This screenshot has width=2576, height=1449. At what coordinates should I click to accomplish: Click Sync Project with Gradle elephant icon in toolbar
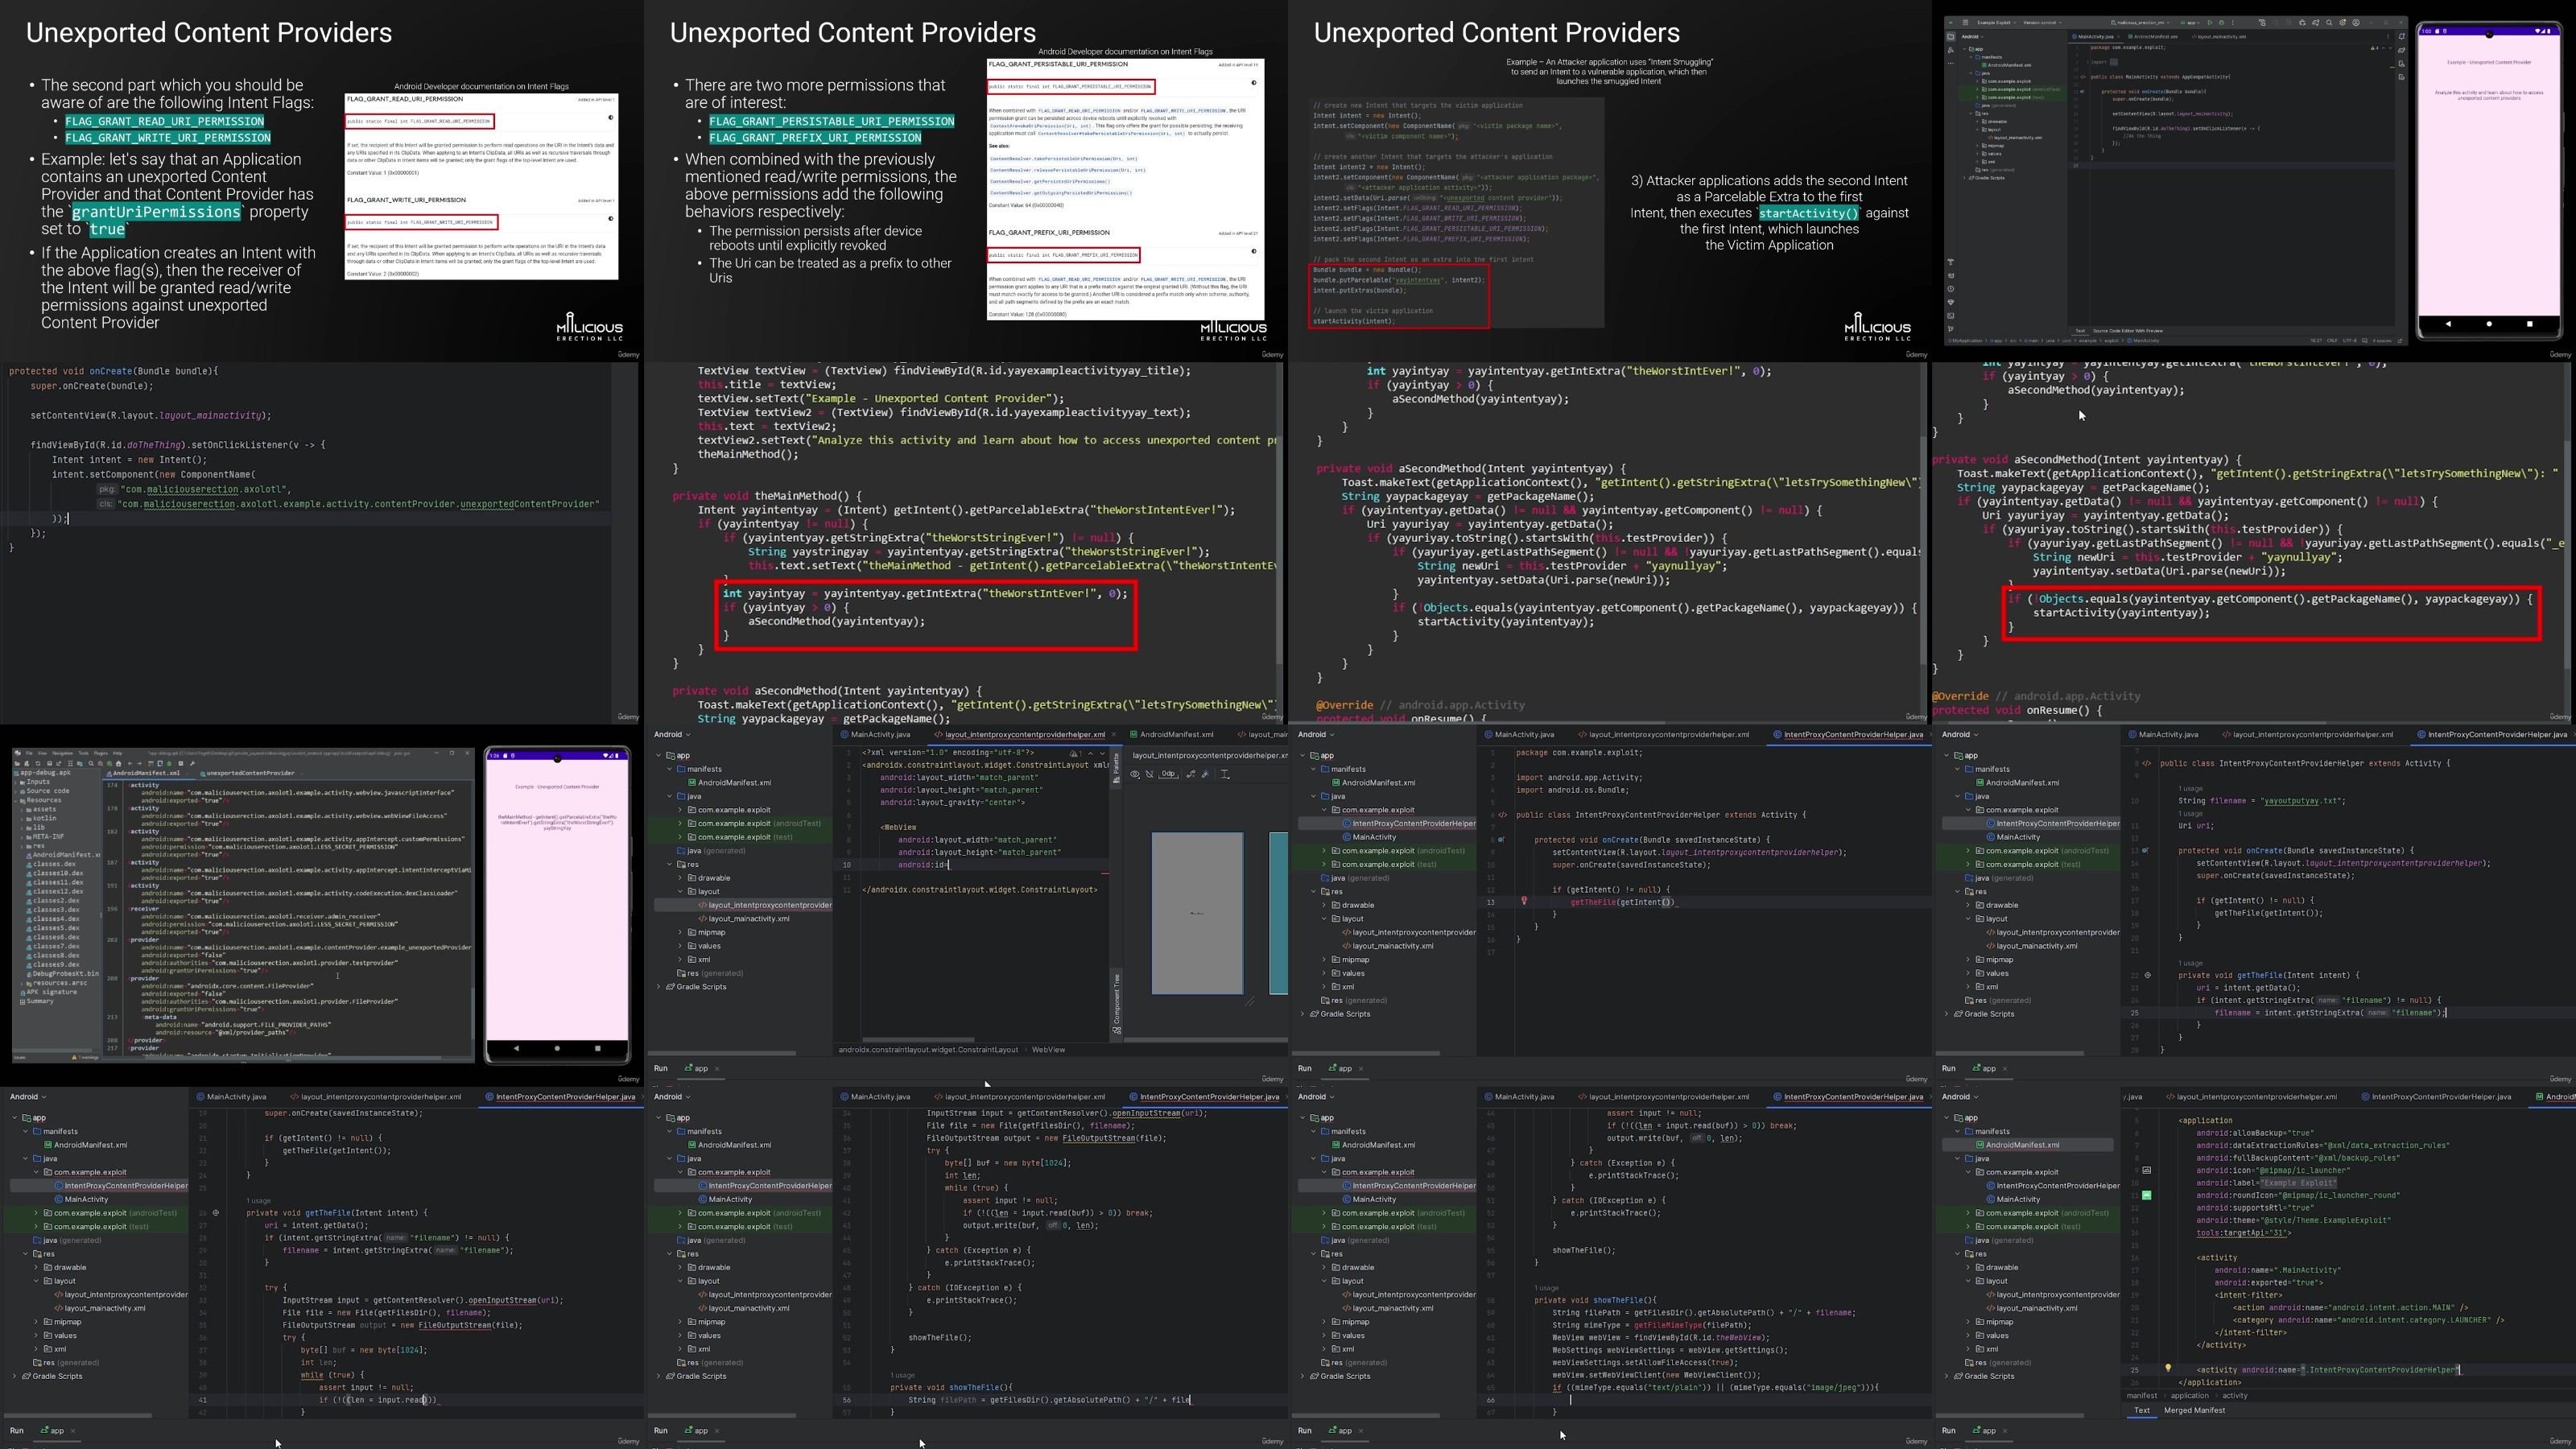(x=2316, y=23)
